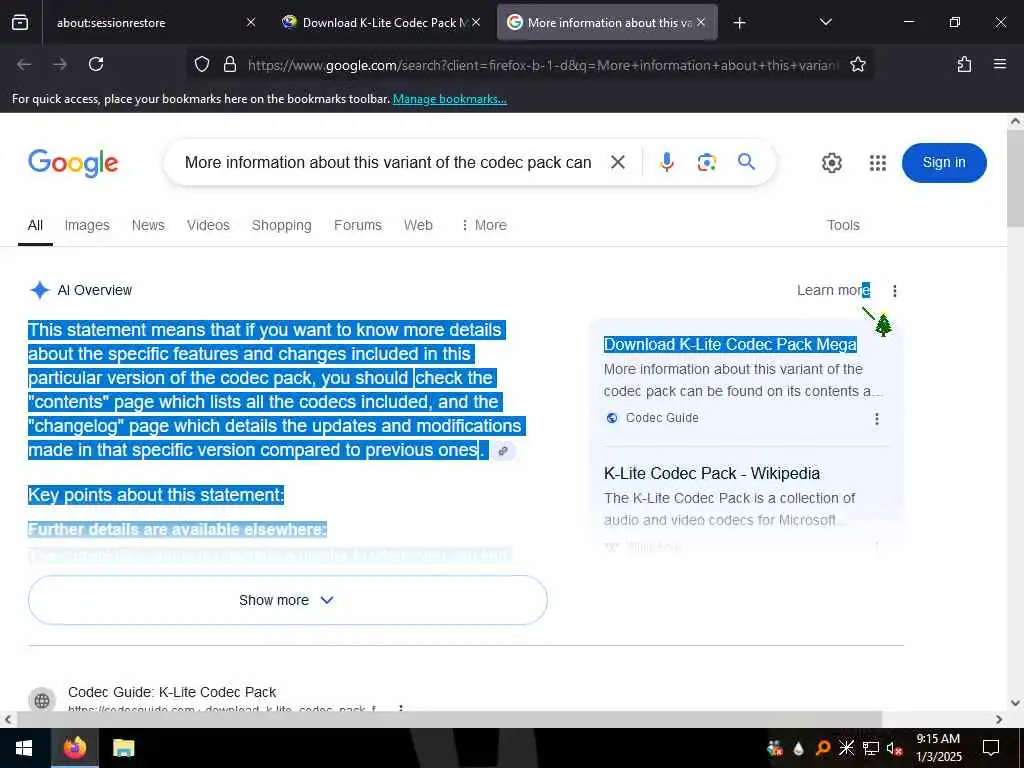
Task: Close the about:sessionrestore tab
Action: click(251, 22)
